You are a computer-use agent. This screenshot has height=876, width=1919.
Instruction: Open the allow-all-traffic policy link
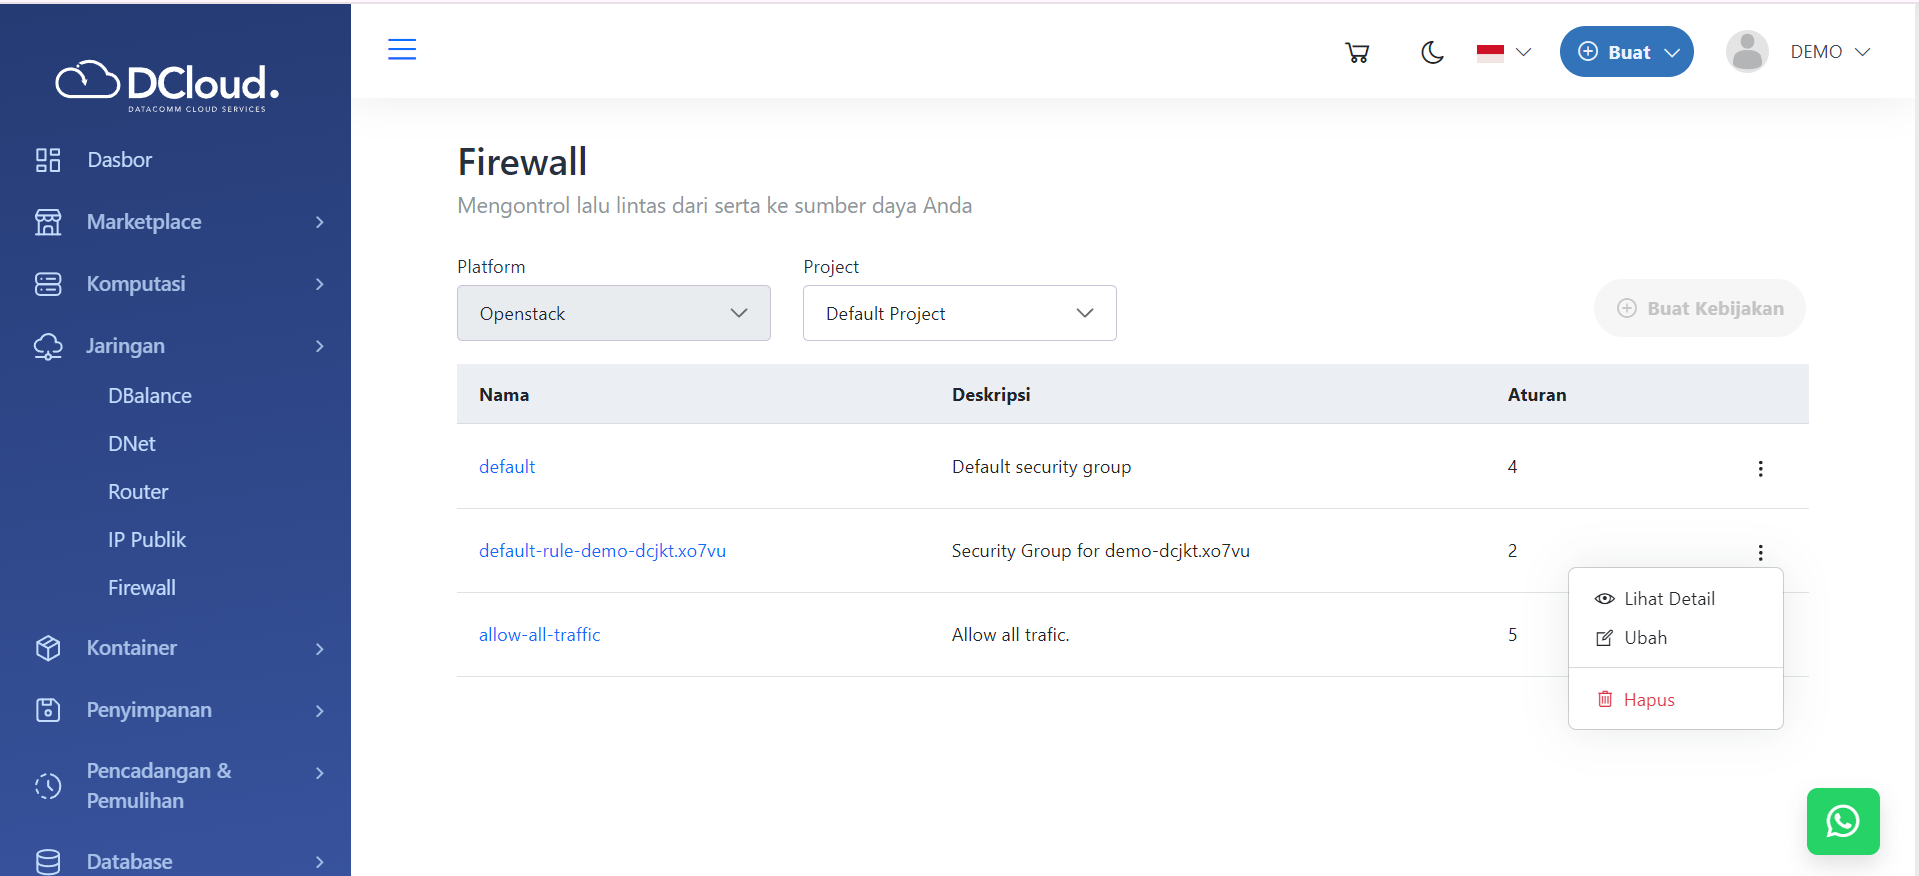[x=539, y=635]
